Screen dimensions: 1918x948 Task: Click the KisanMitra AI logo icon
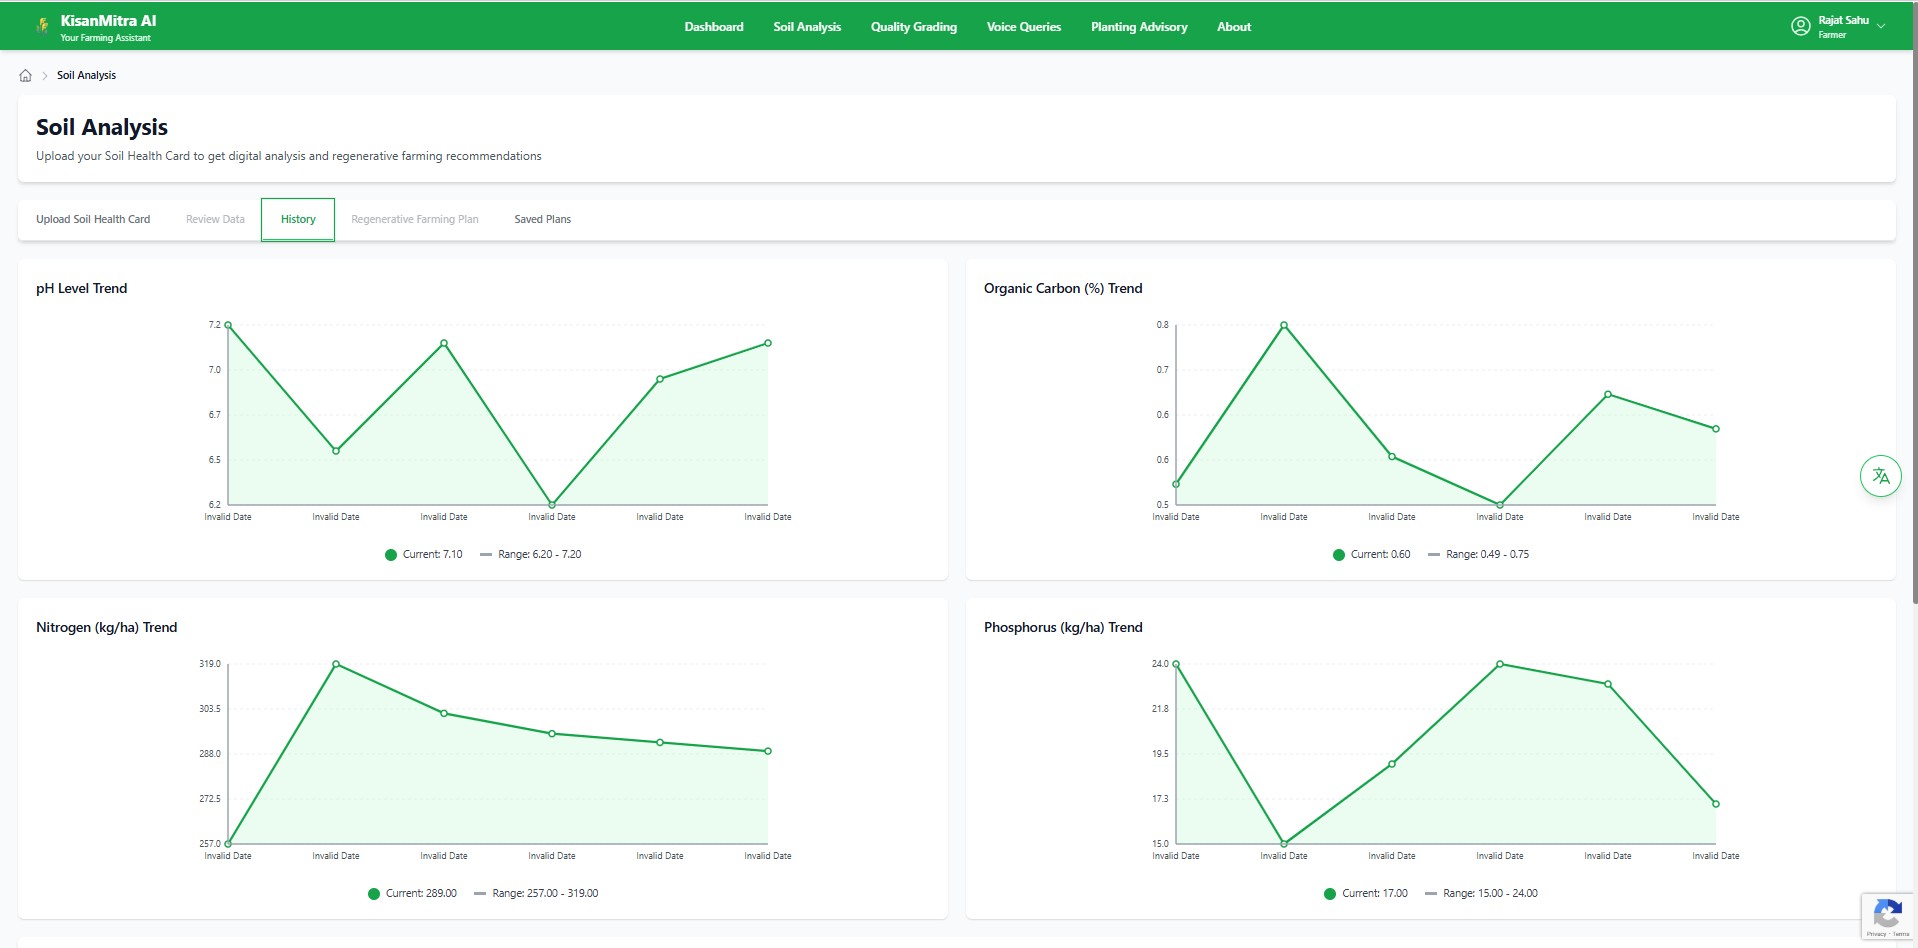pyautogui.click(x=42, y=27)
